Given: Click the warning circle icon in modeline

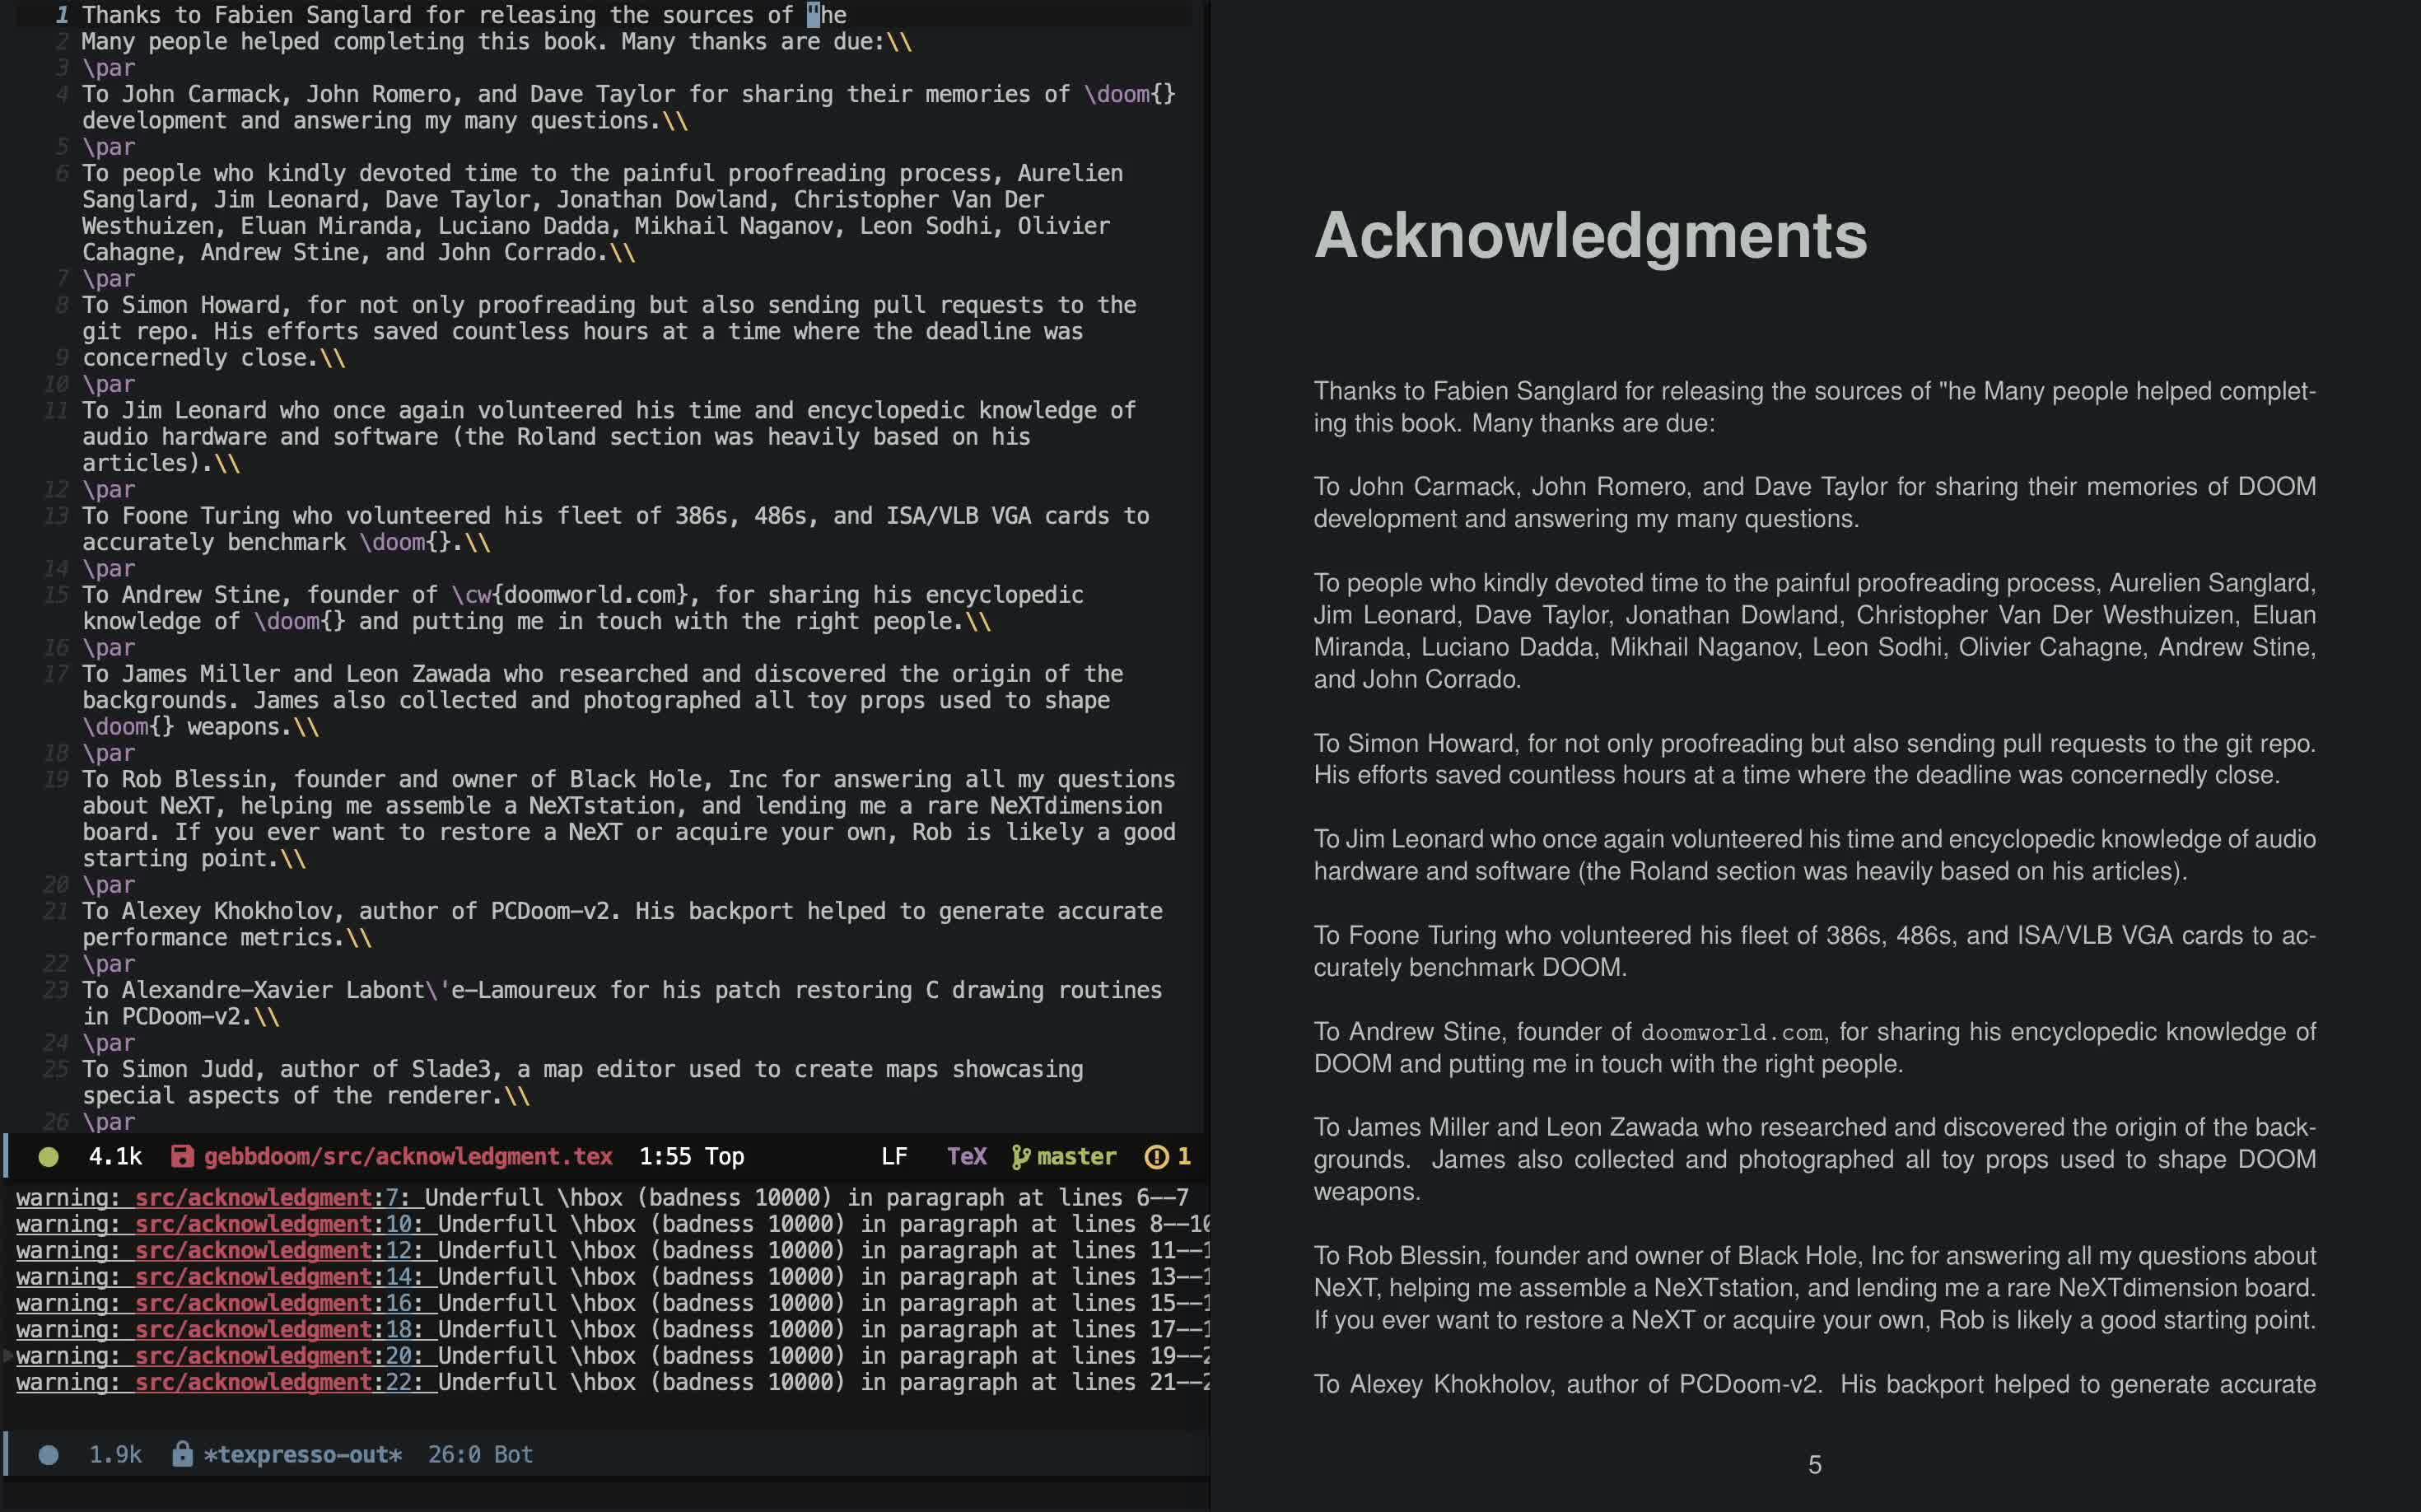Looking at the screenshot, I should pos(1156,1157).
